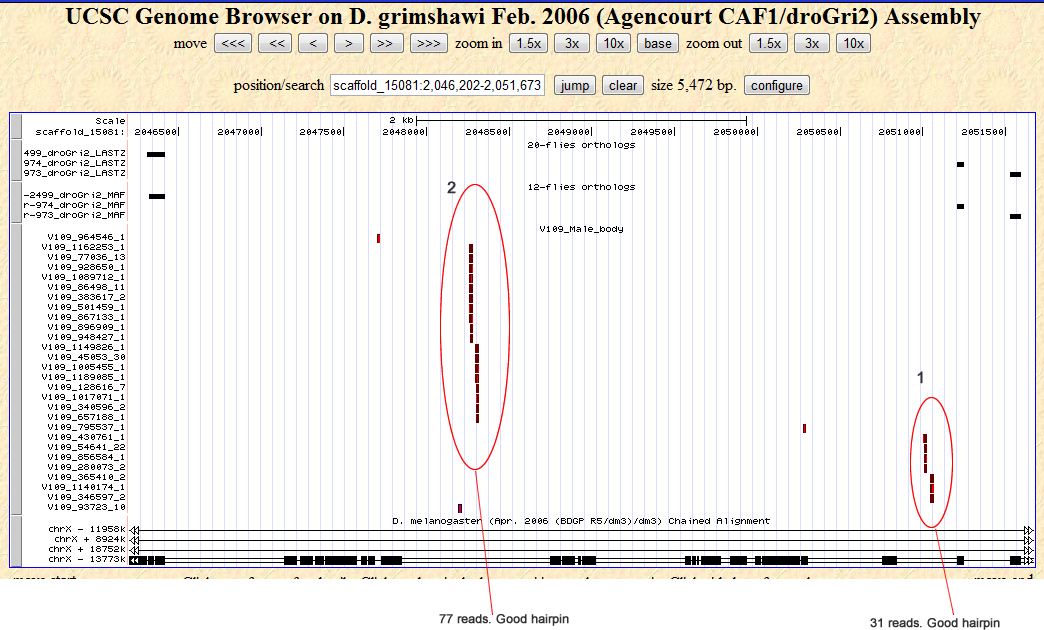Zoom in by 10x
1044x630 pixels.
click(613, 43)
